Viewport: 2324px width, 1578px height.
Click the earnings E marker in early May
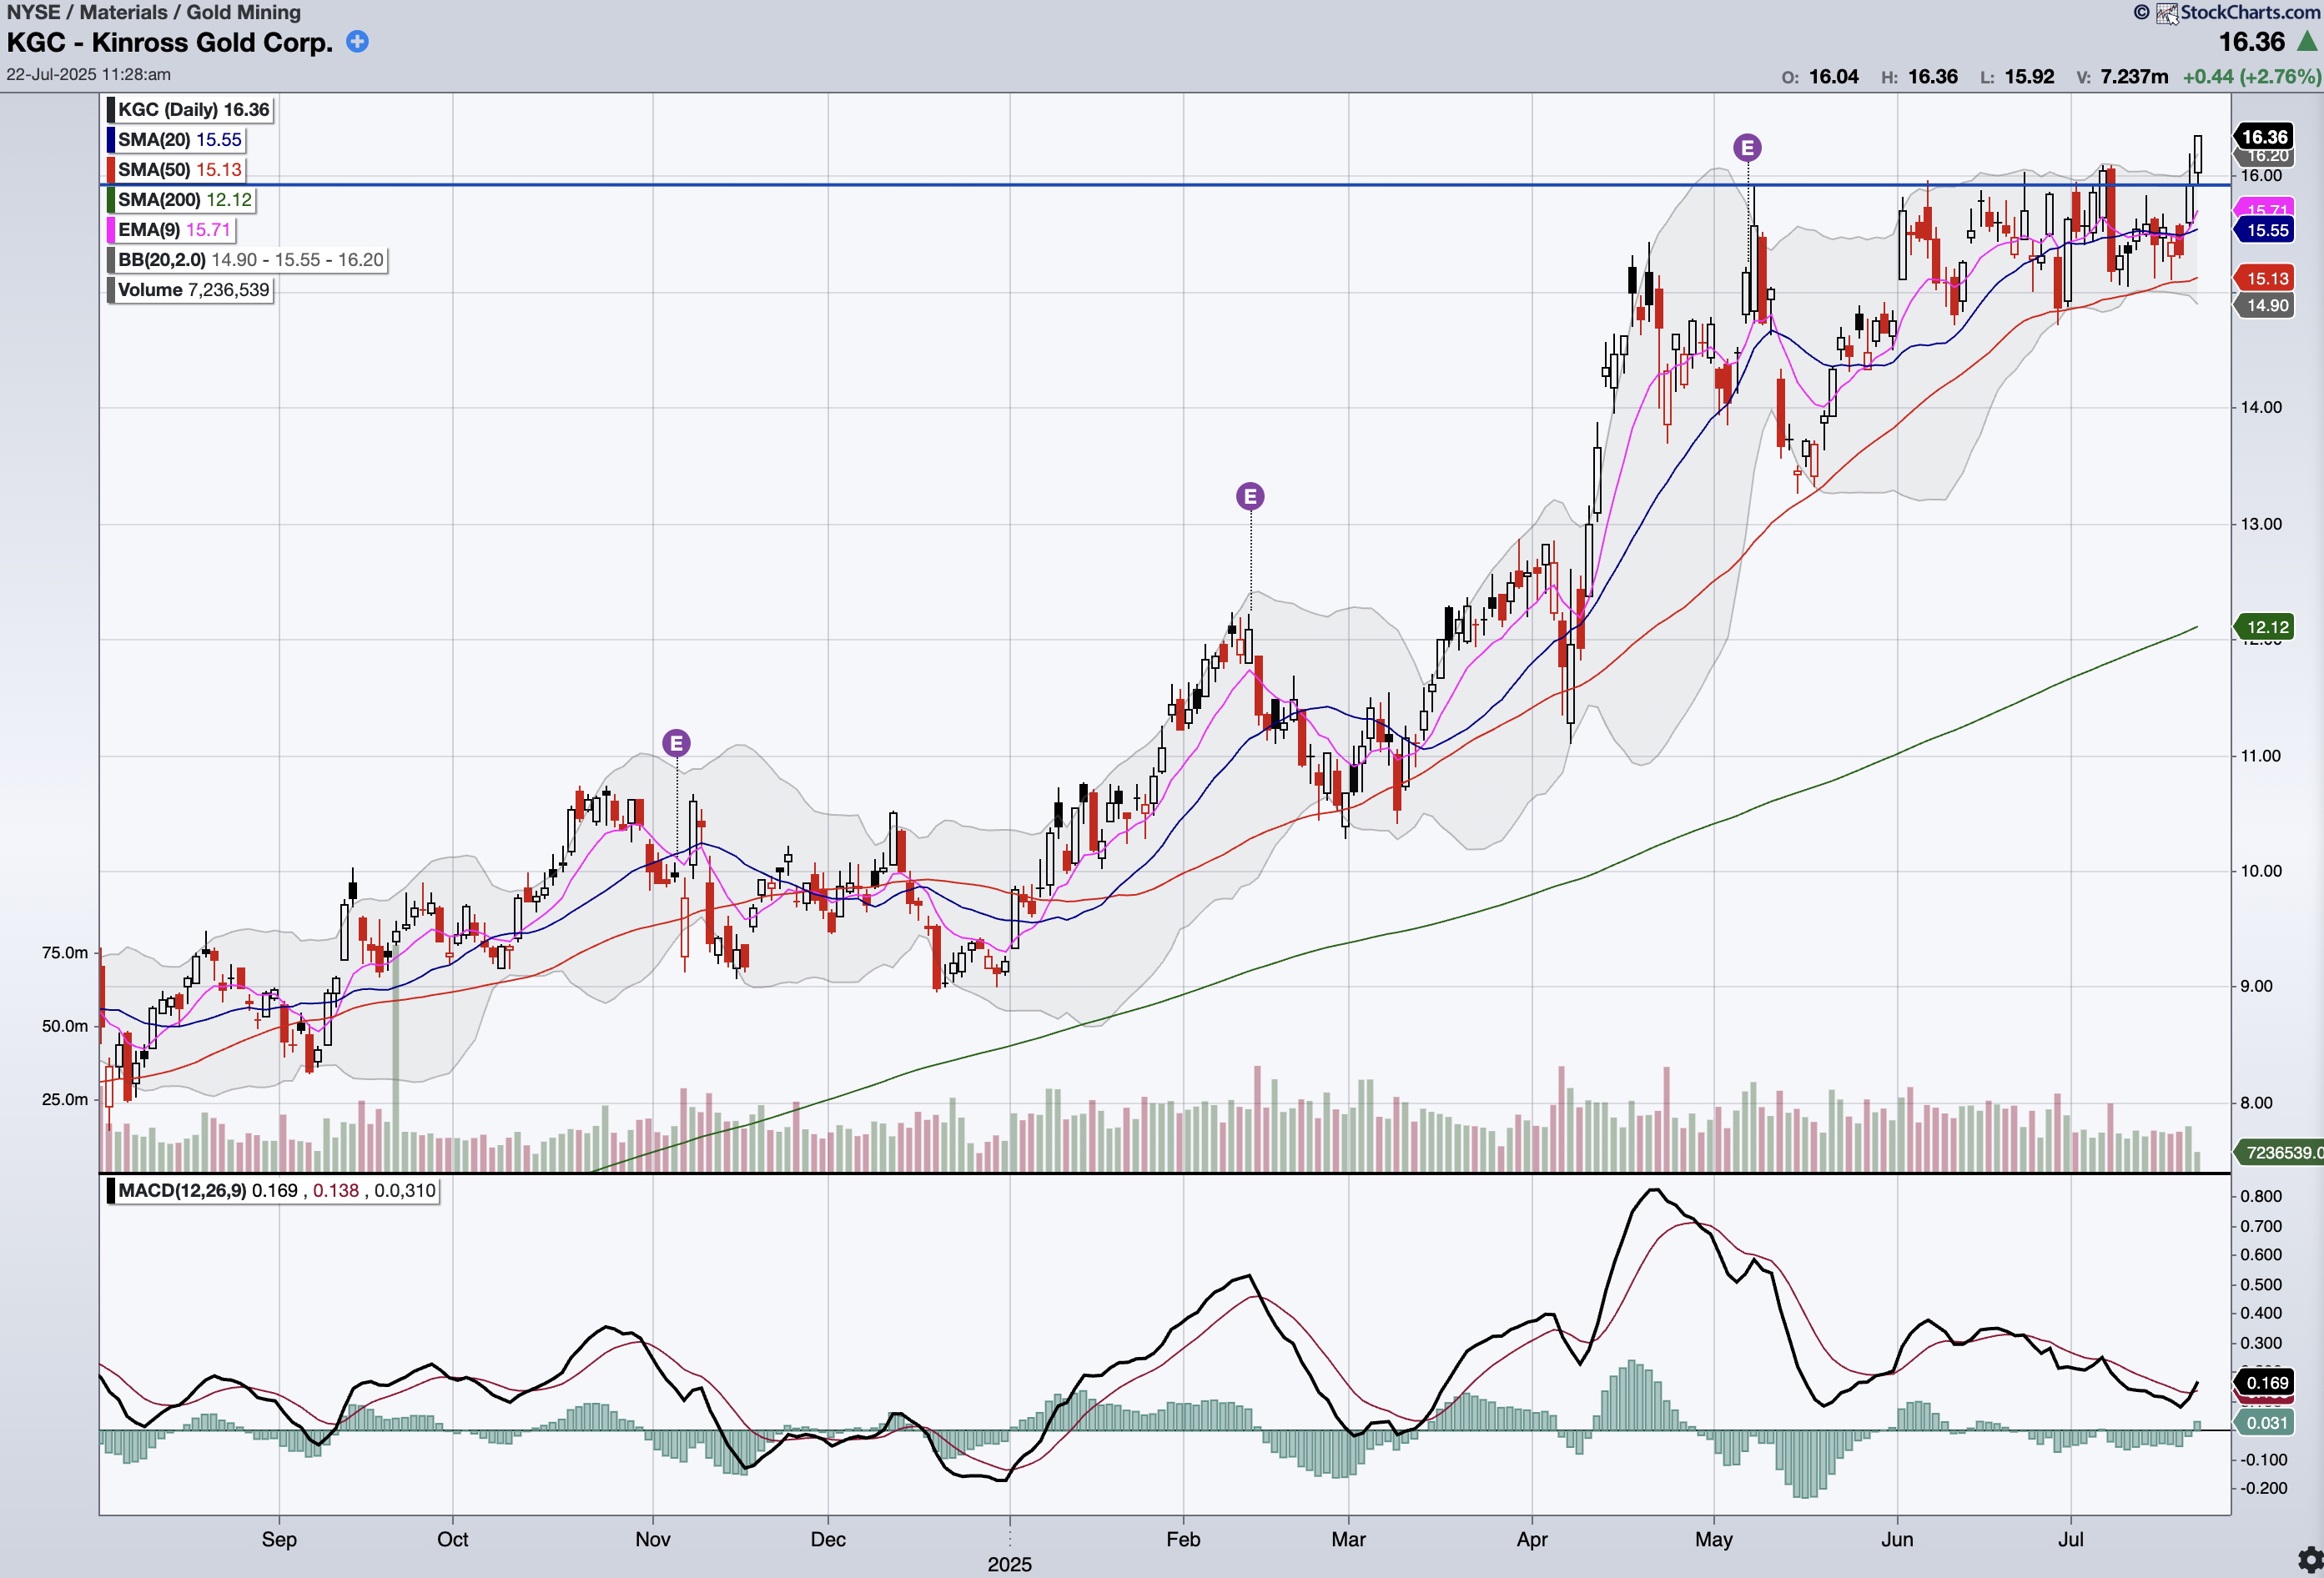pos(1747,148)
